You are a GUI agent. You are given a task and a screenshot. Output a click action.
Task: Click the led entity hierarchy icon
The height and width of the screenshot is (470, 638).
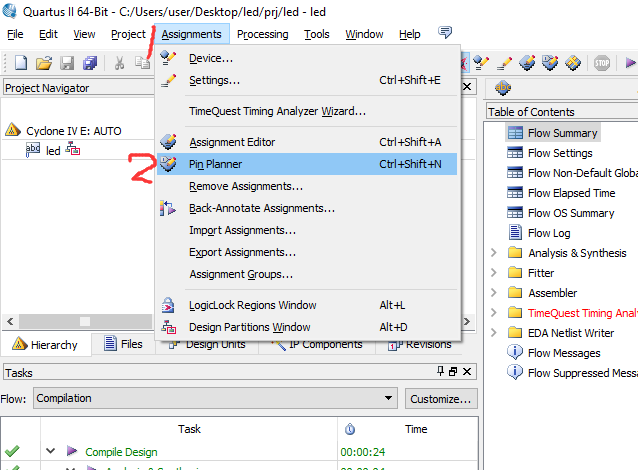(x=73, y=149)
